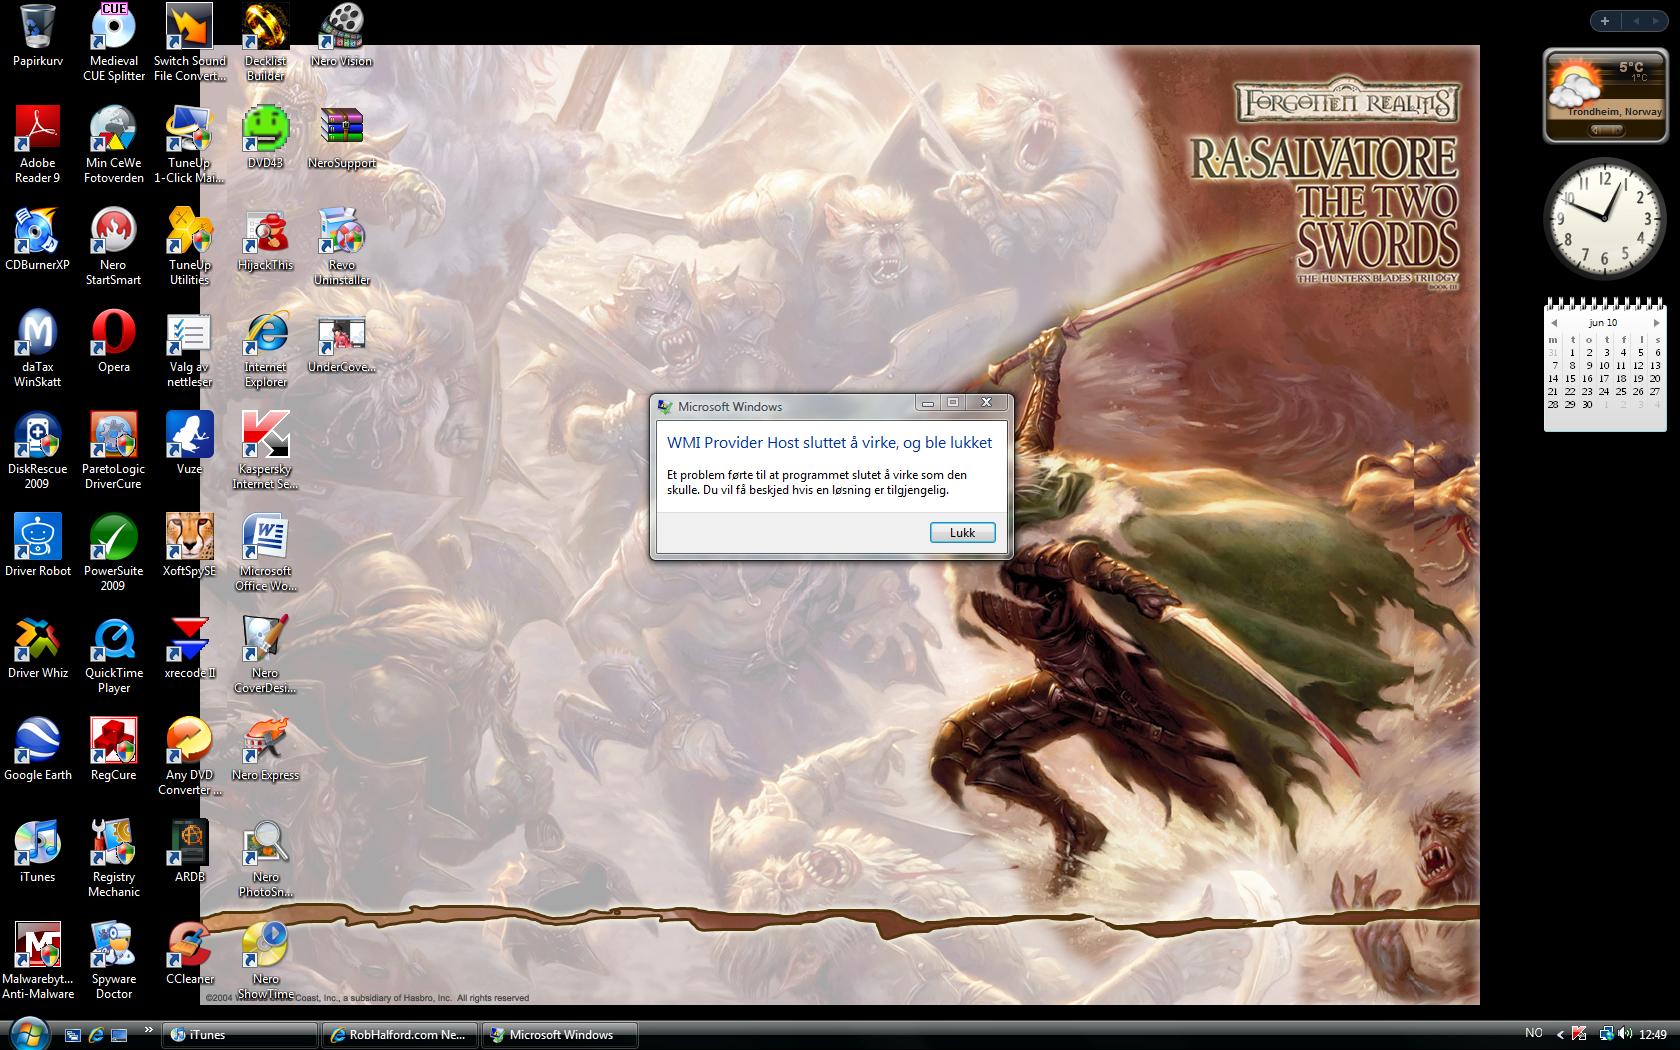
Task: Open CCleaner desktop icon
Action: (x=189, y=954)
